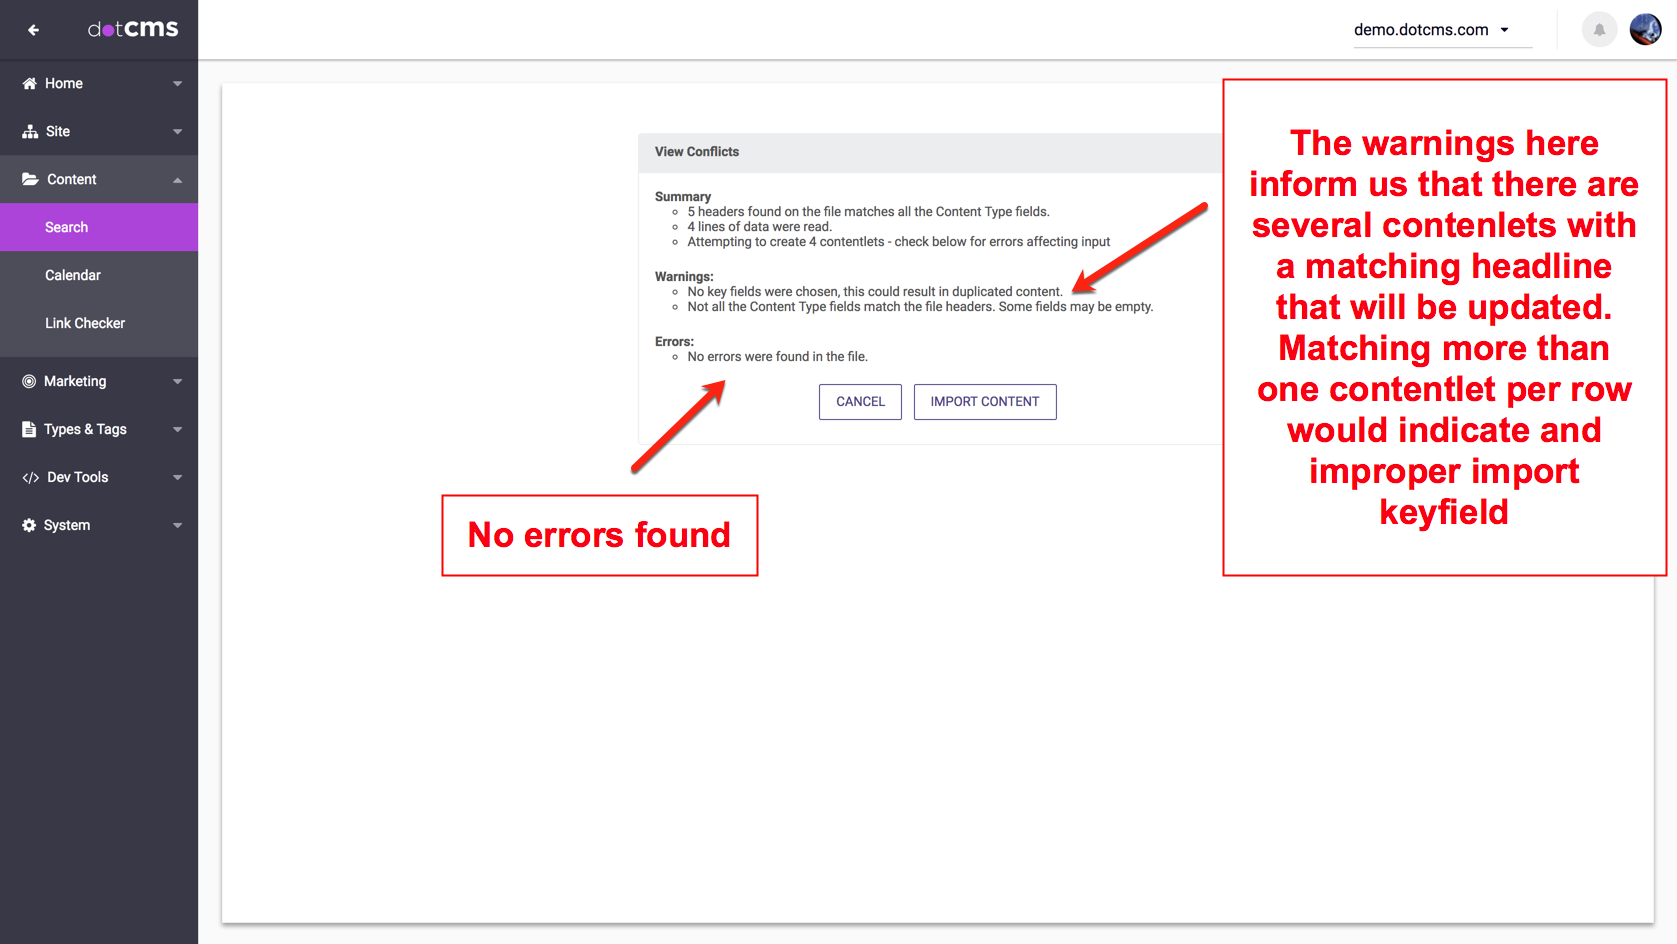
Task: Click the System gear icon
Action: [x=29, y=526]
